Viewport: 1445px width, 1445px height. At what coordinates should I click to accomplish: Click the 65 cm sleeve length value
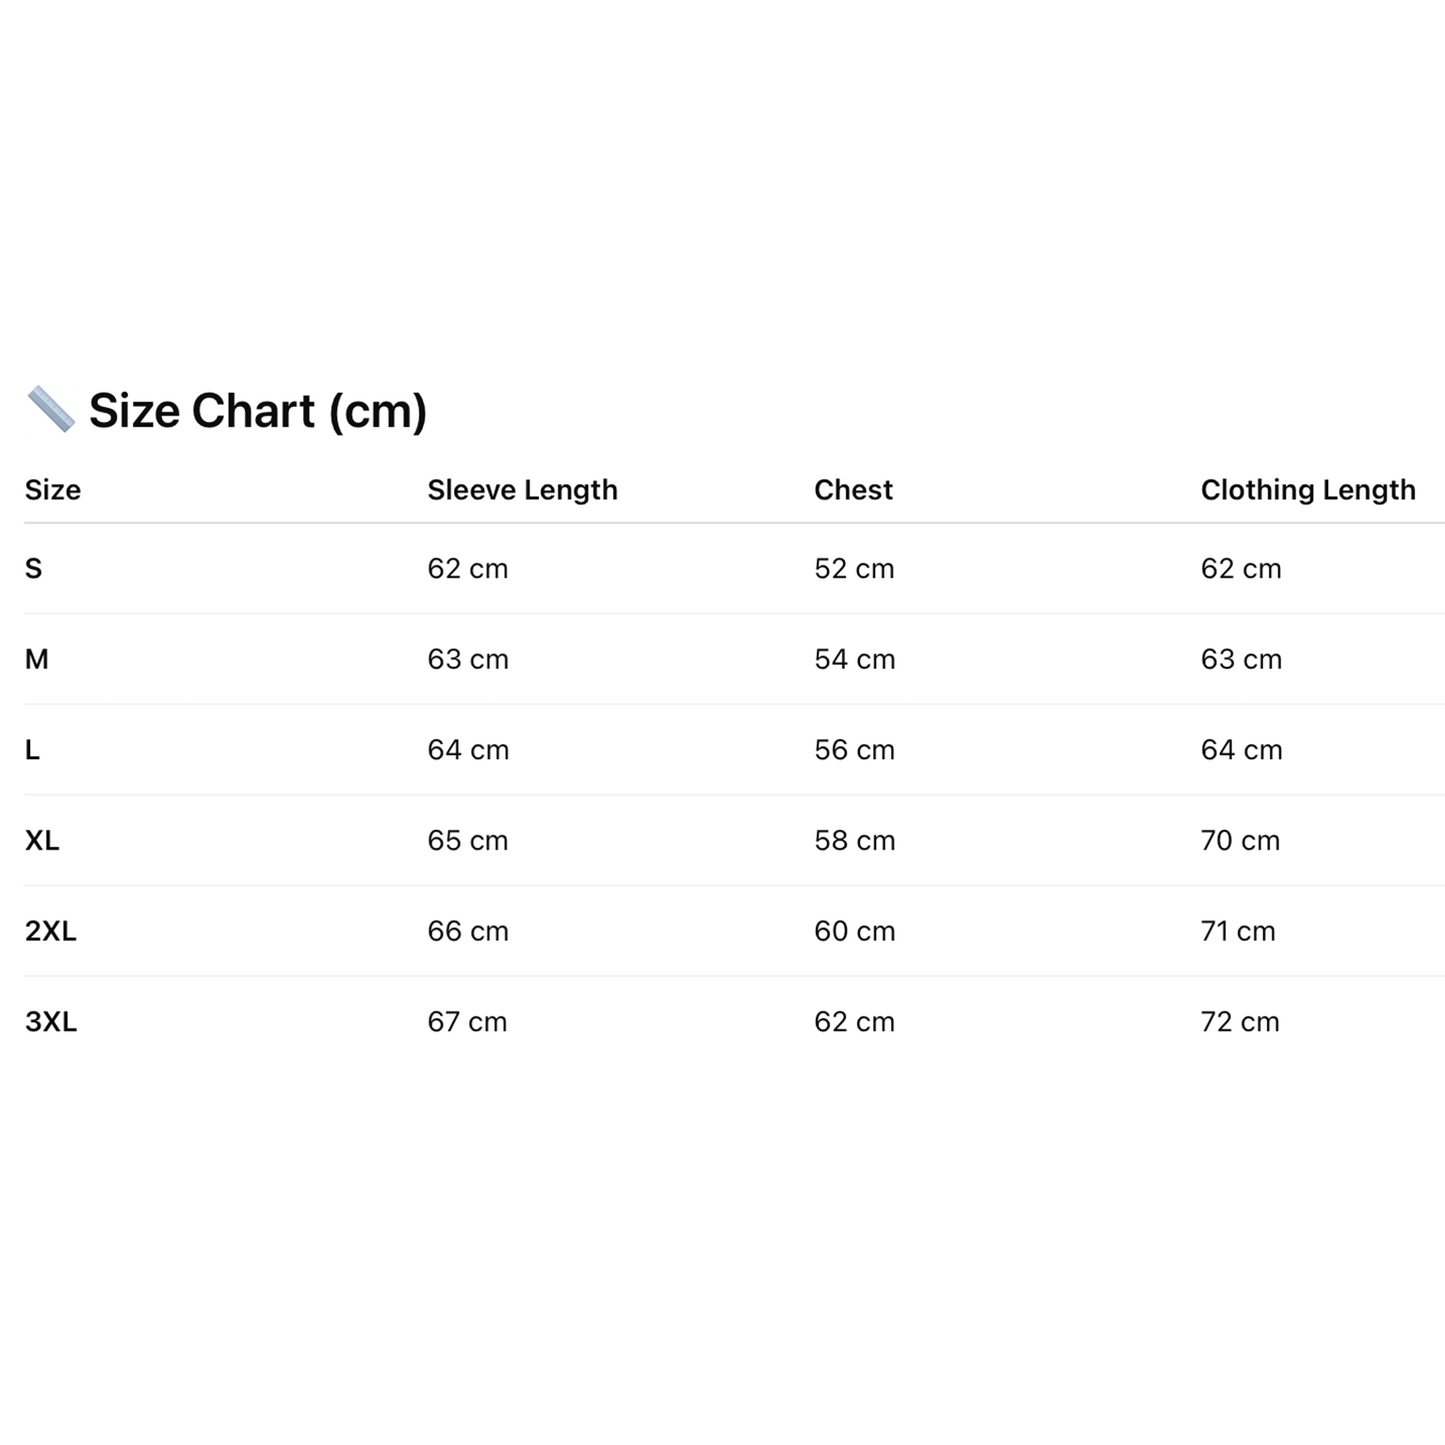(467, 840)
